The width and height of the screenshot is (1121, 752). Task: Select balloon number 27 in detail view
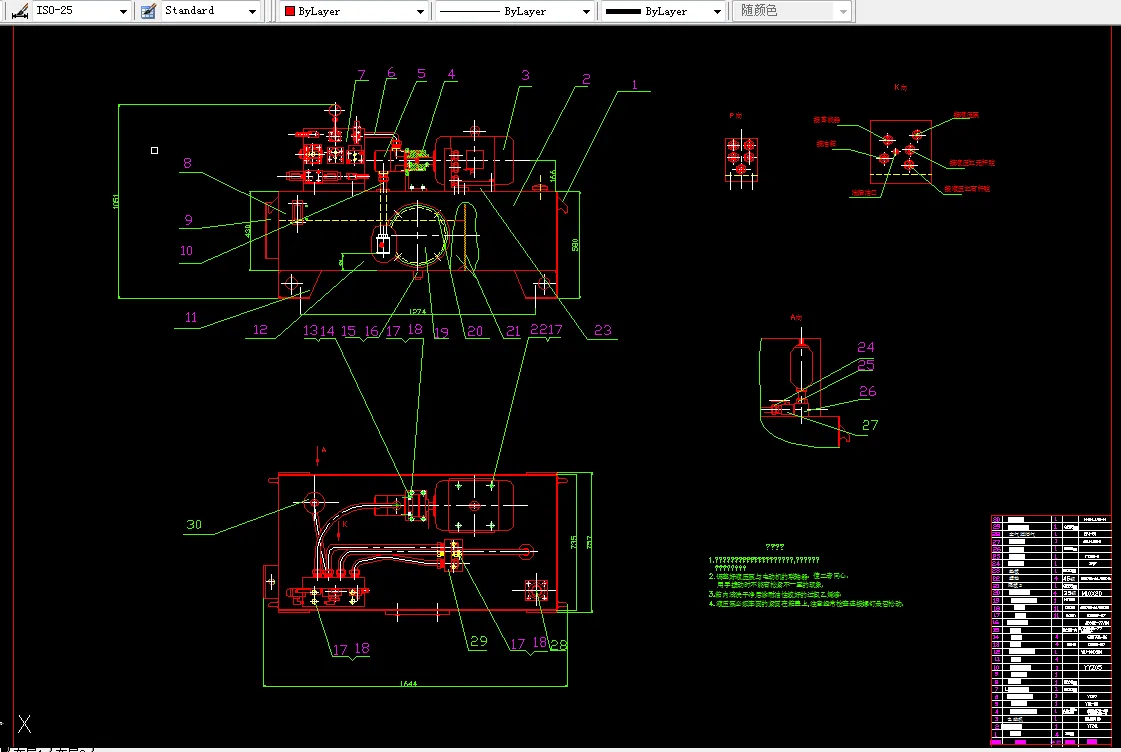point(870,425)
